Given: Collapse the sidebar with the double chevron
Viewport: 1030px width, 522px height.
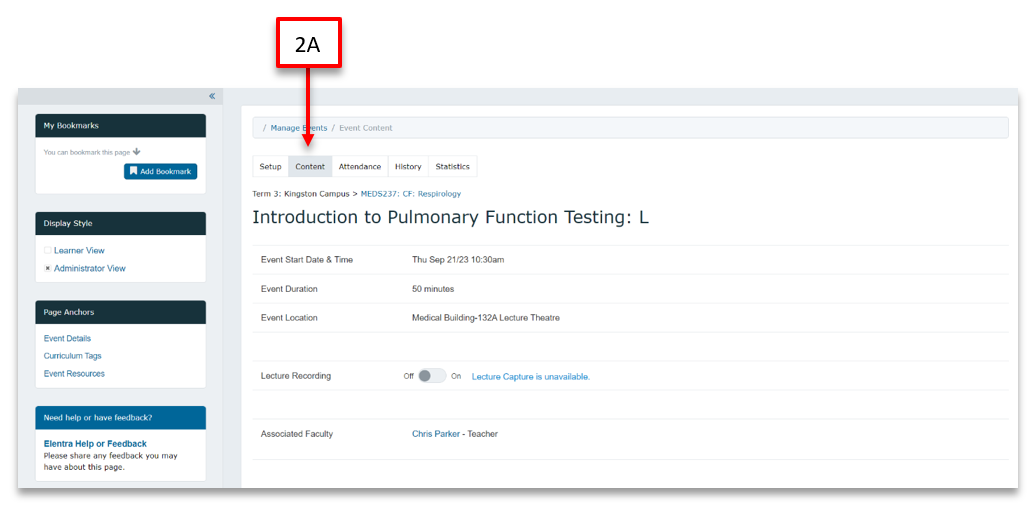Looking at the screenshot, I should click(212, 96).
